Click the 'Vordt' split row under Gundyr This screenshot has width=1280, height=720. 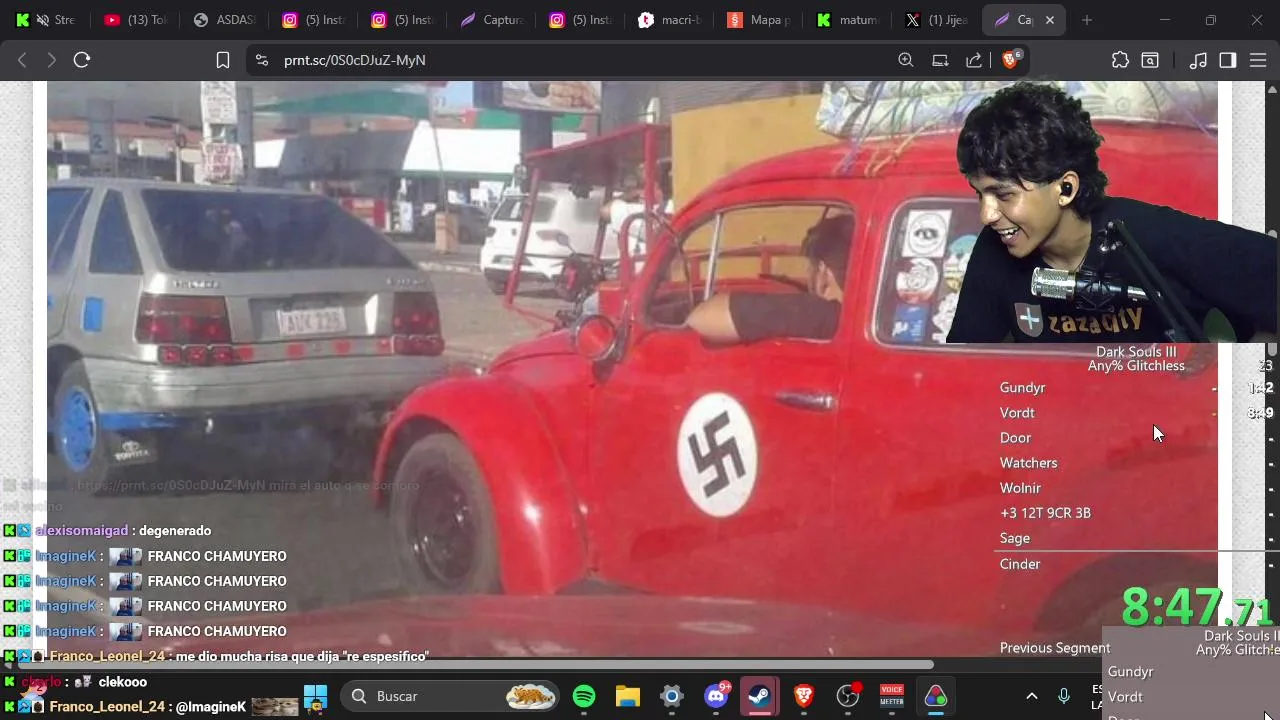tap(1017, 413)
